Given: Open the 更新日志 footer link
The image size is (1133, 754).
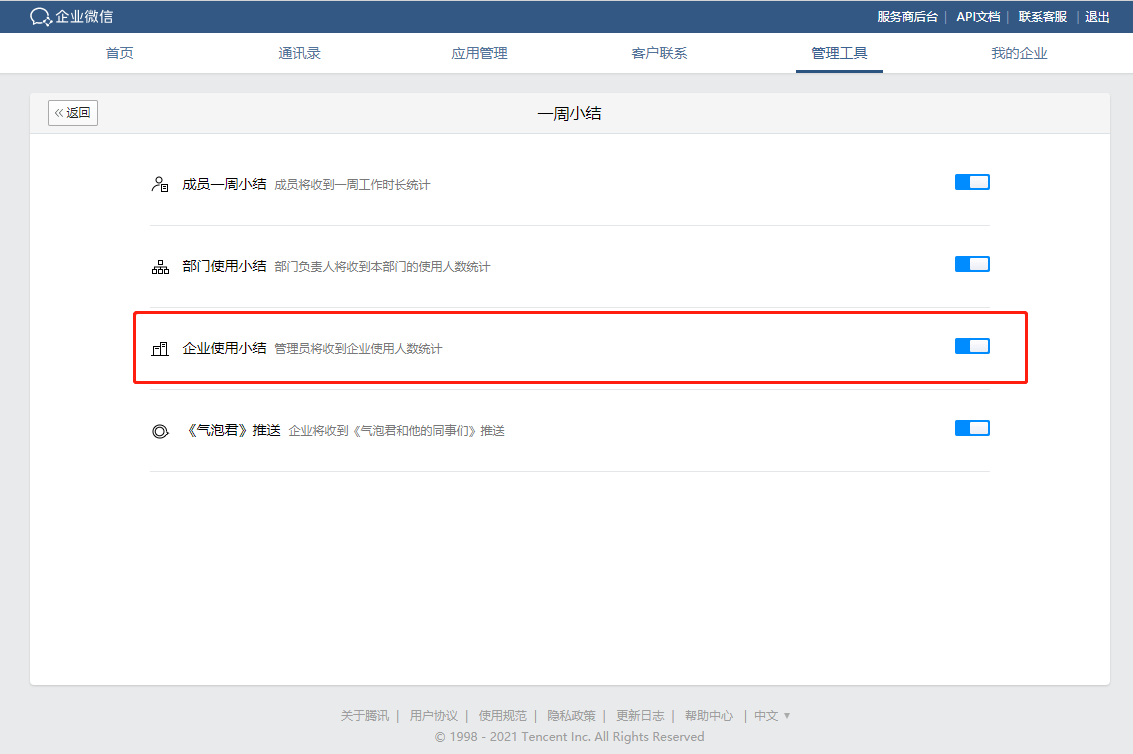Looking at the screenshot, I should coord(639,716).
